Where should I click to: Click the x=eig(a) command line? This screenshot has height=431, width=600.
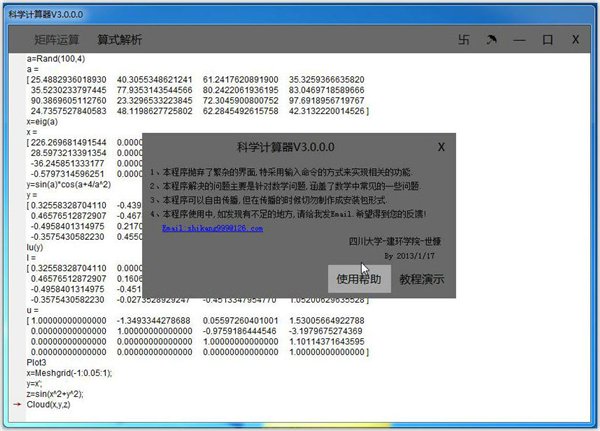point(42,122)
